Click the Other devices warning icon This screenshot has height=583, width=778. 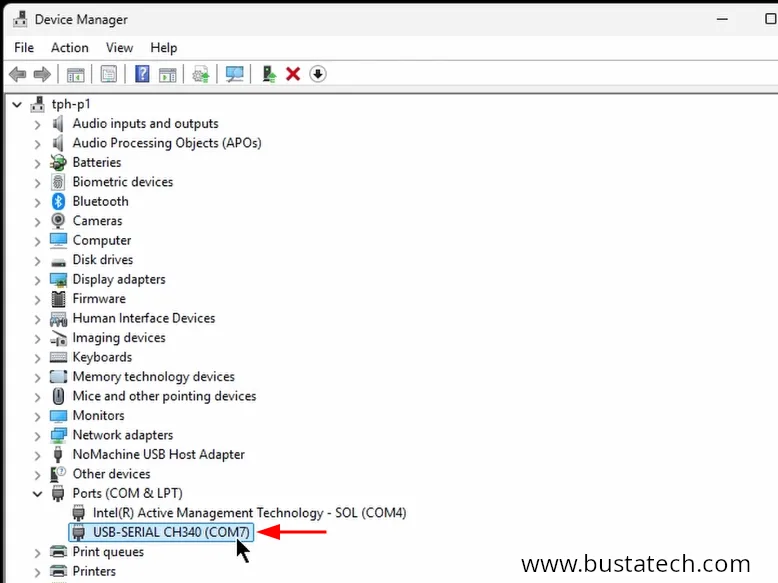tap(58, 474)
